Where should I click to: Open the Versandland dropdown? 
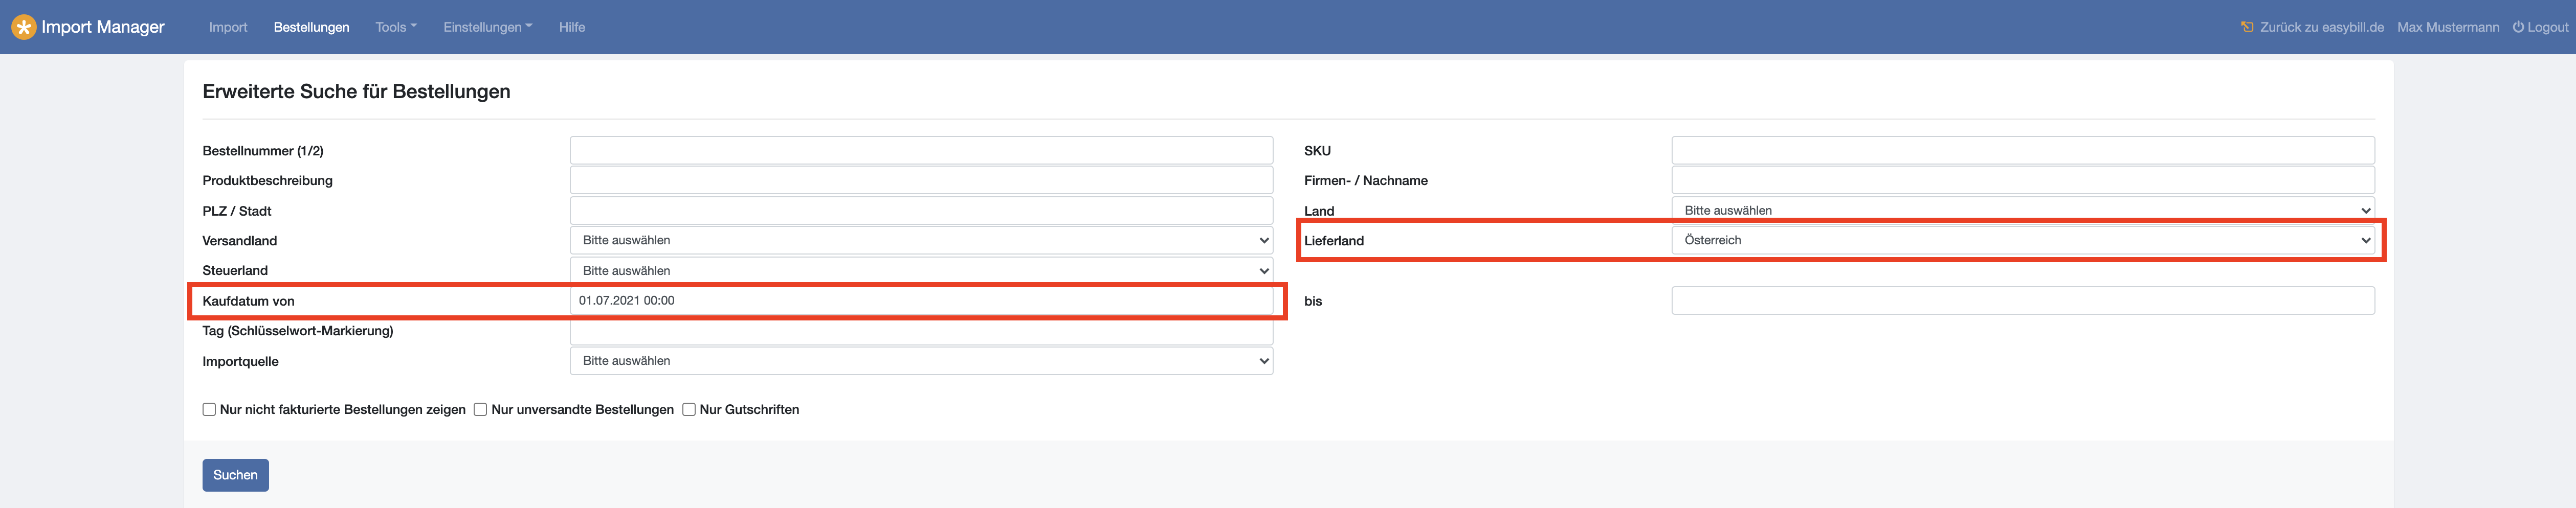(920, 240)
